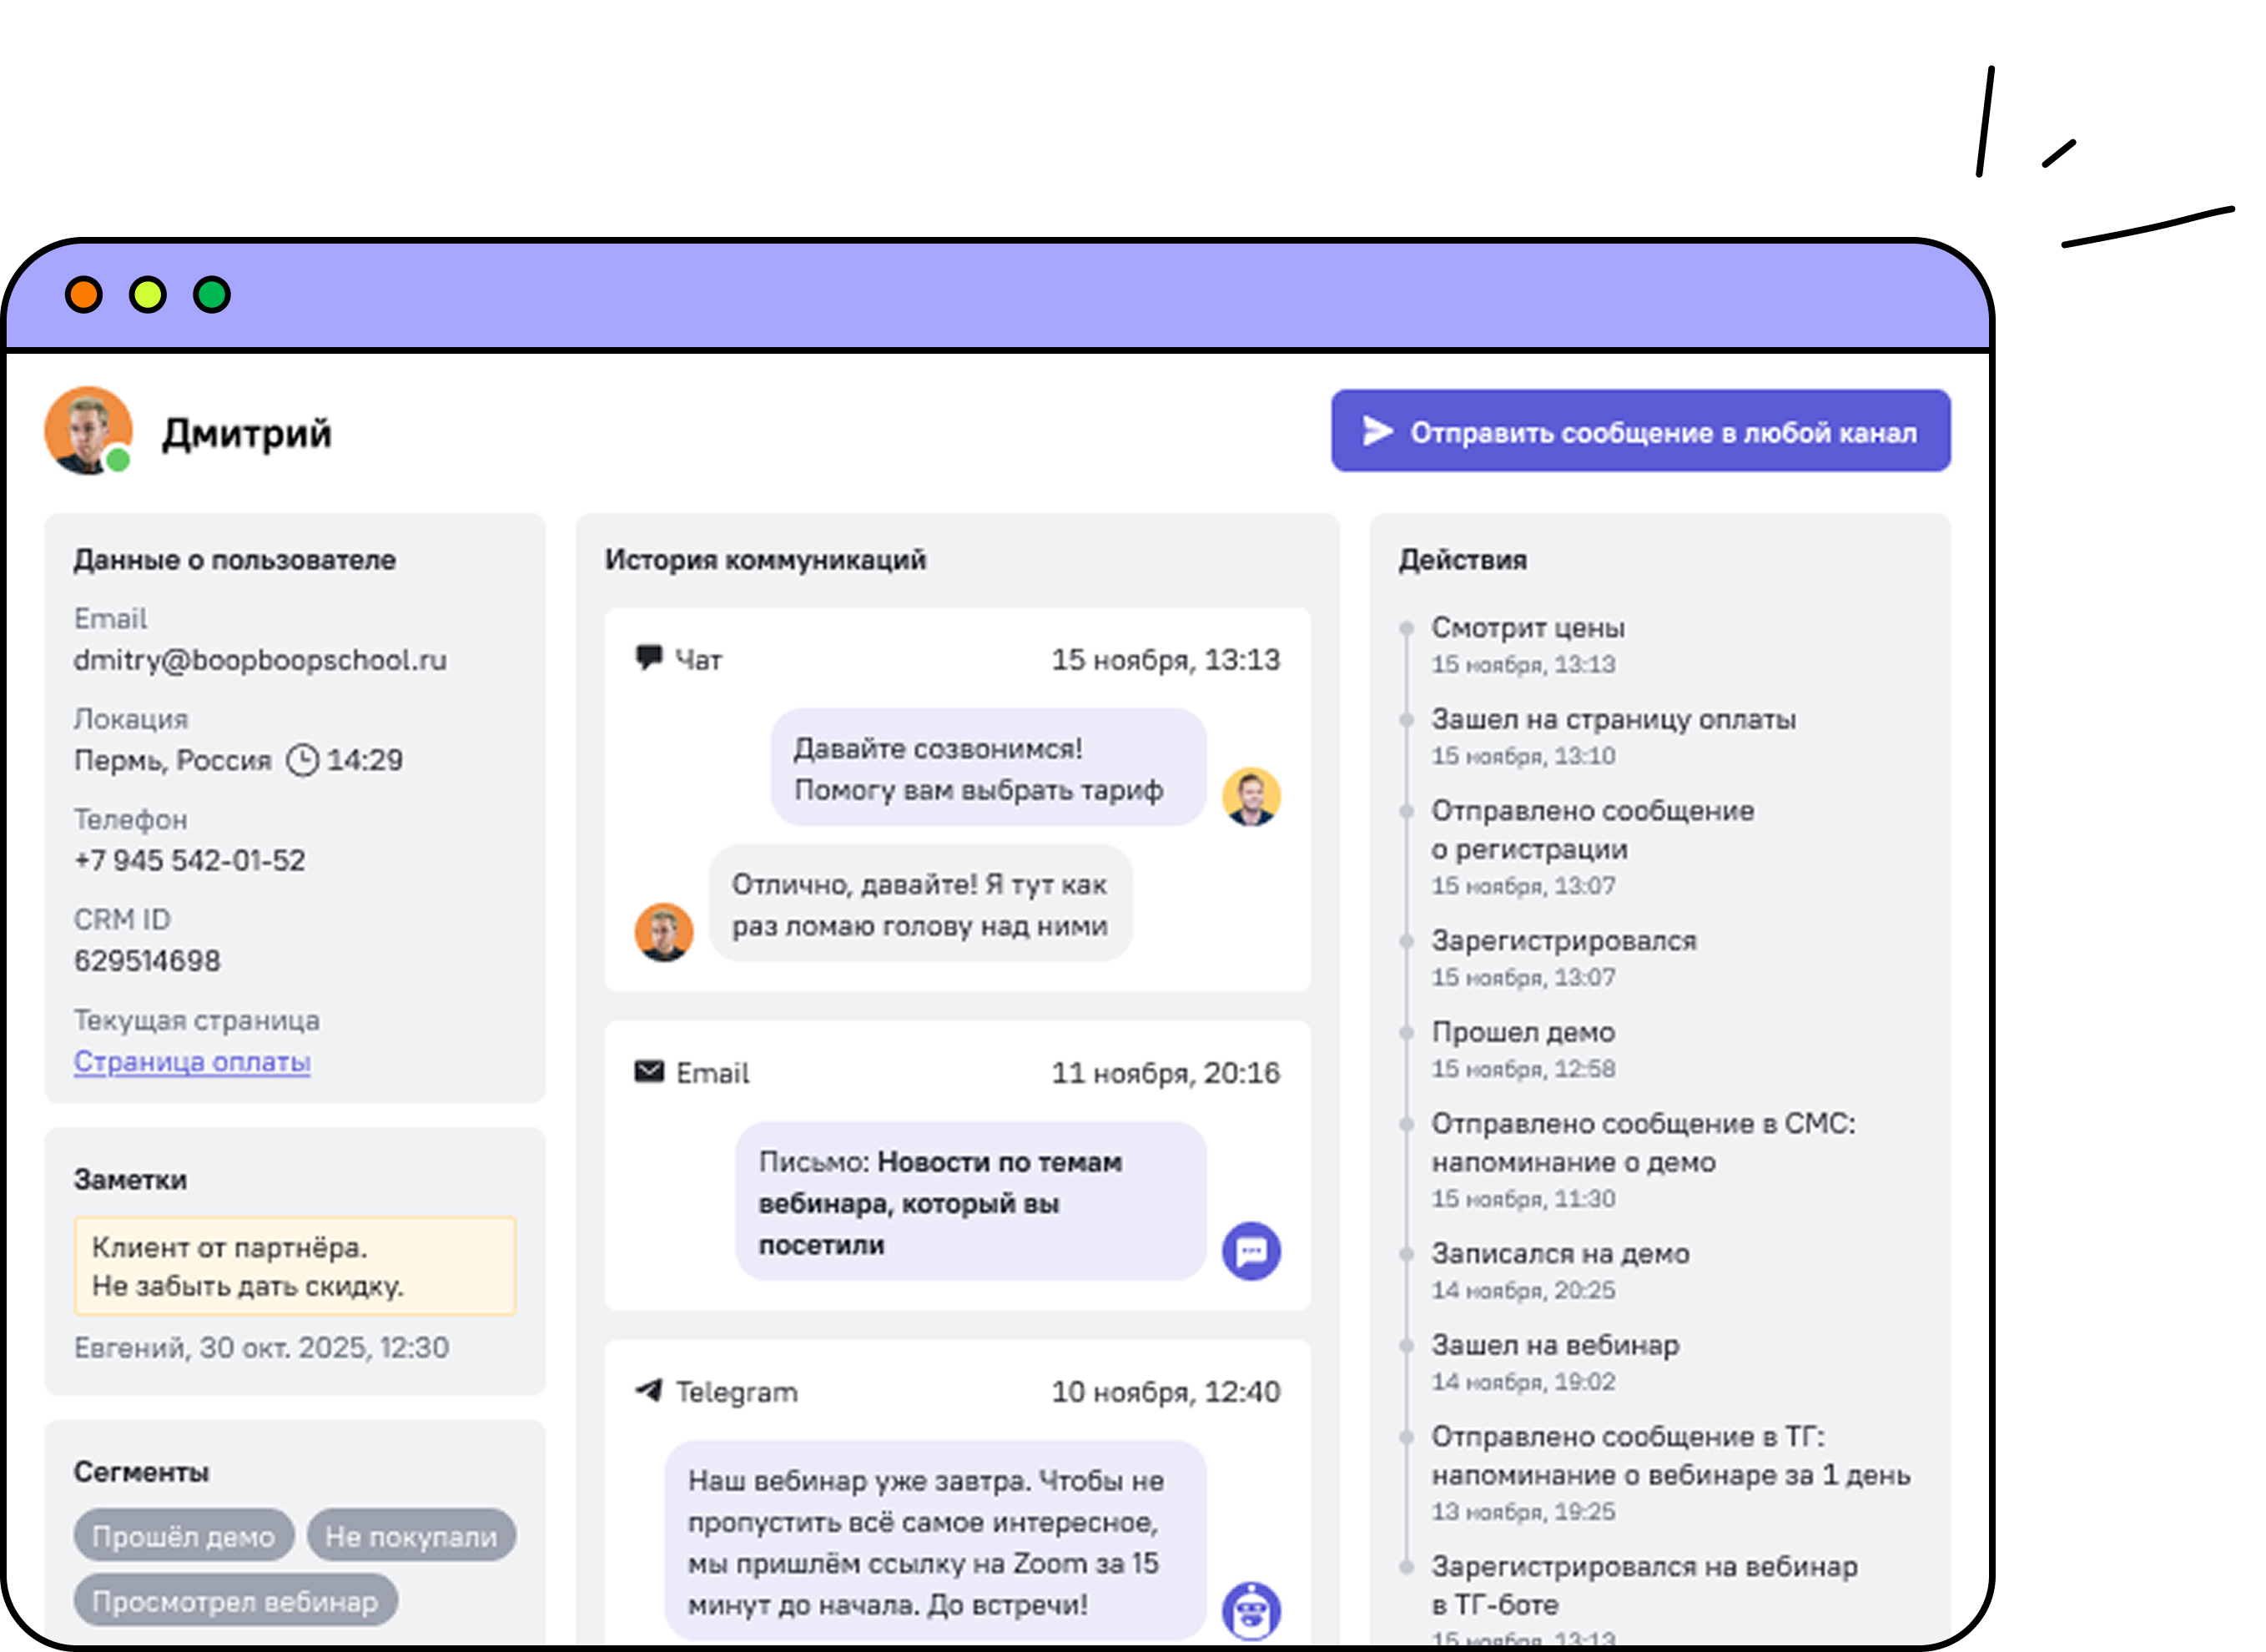Click the CRM ID value 629514698
This screenshot has width=2266, height=1652.
(x=147, y=960)
